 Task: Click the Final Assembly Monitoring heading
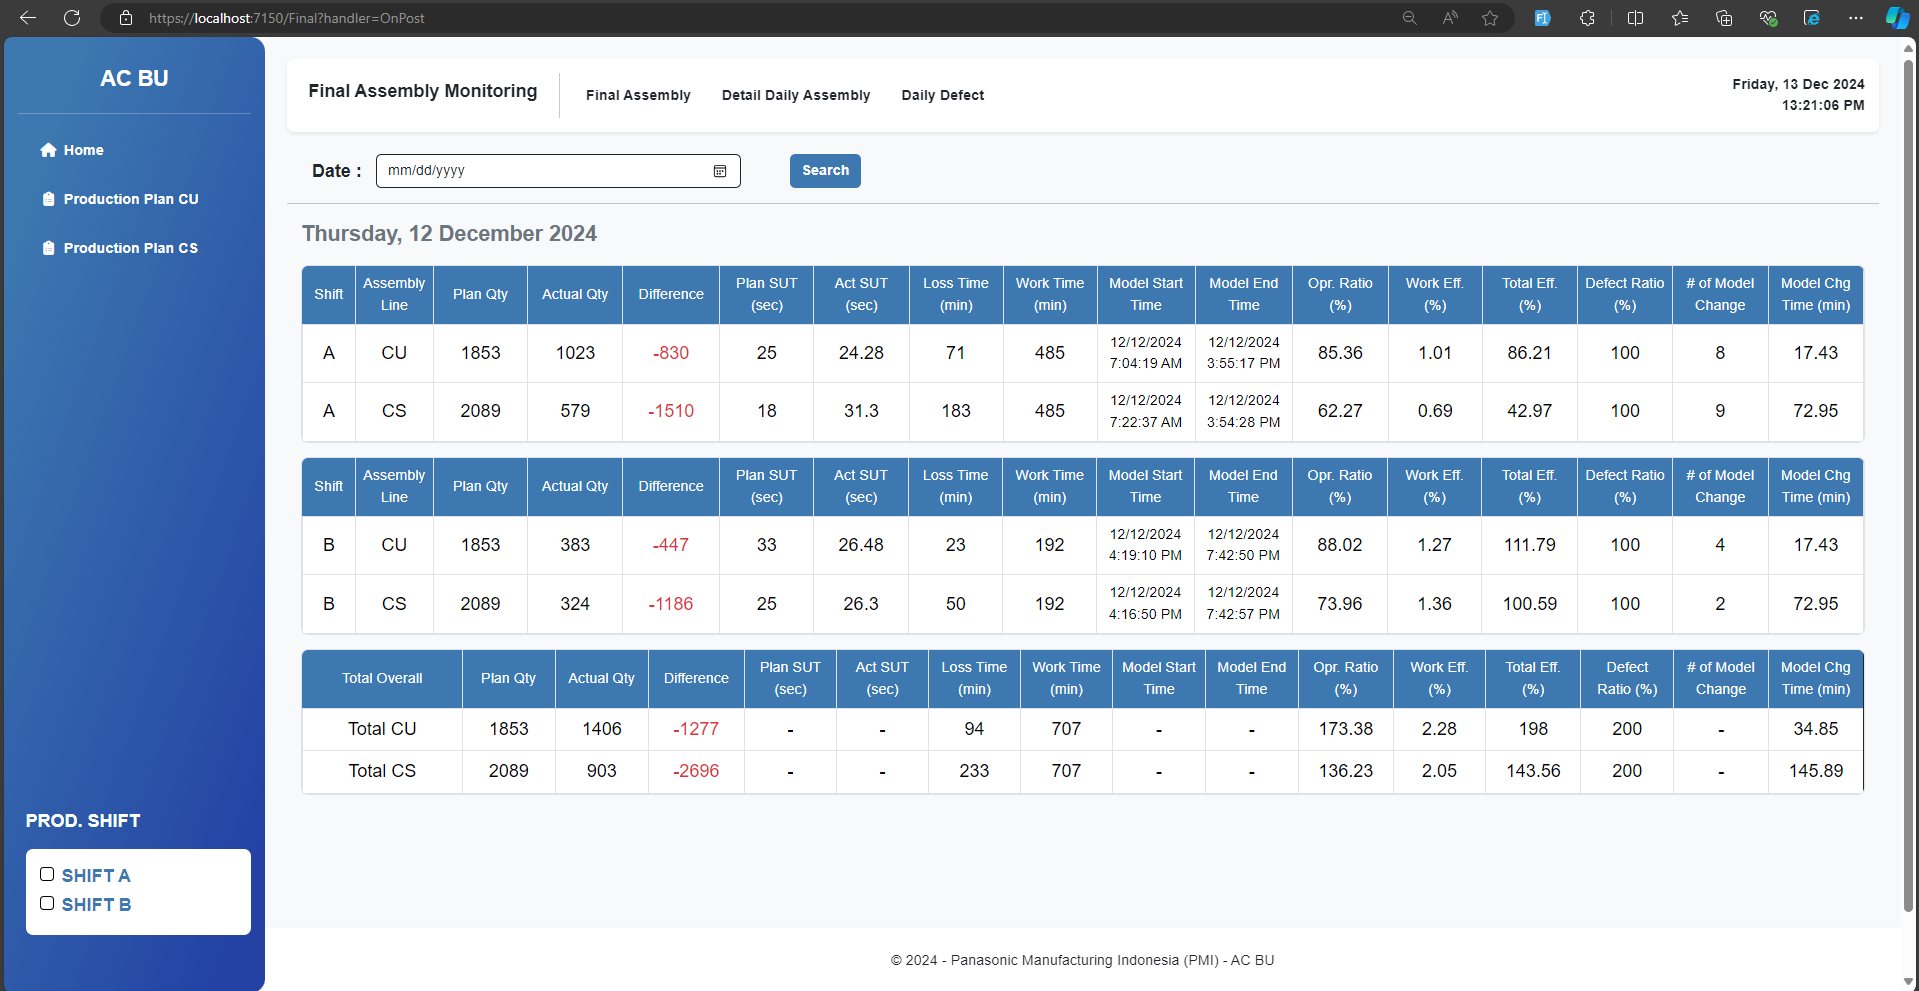[423, 91]
